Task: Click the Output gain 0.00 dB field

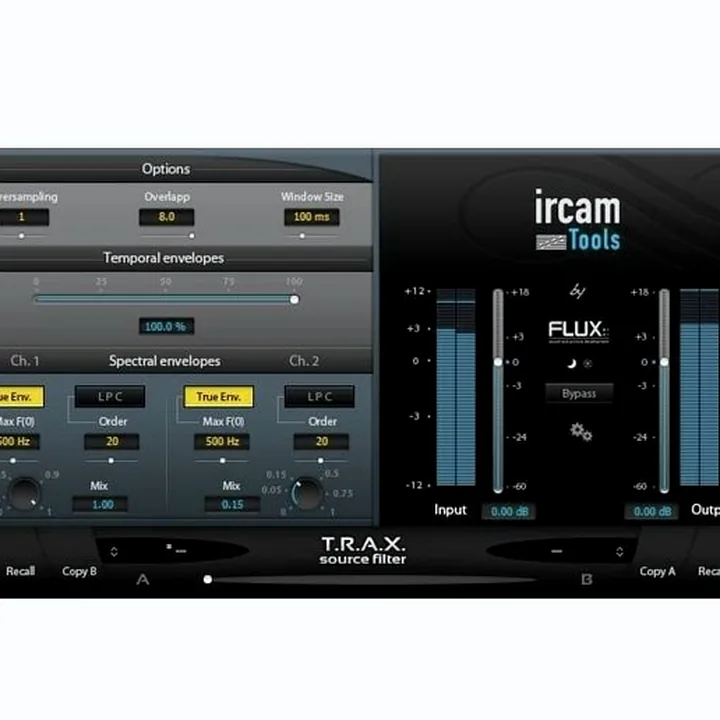Action: coord(652,512)
